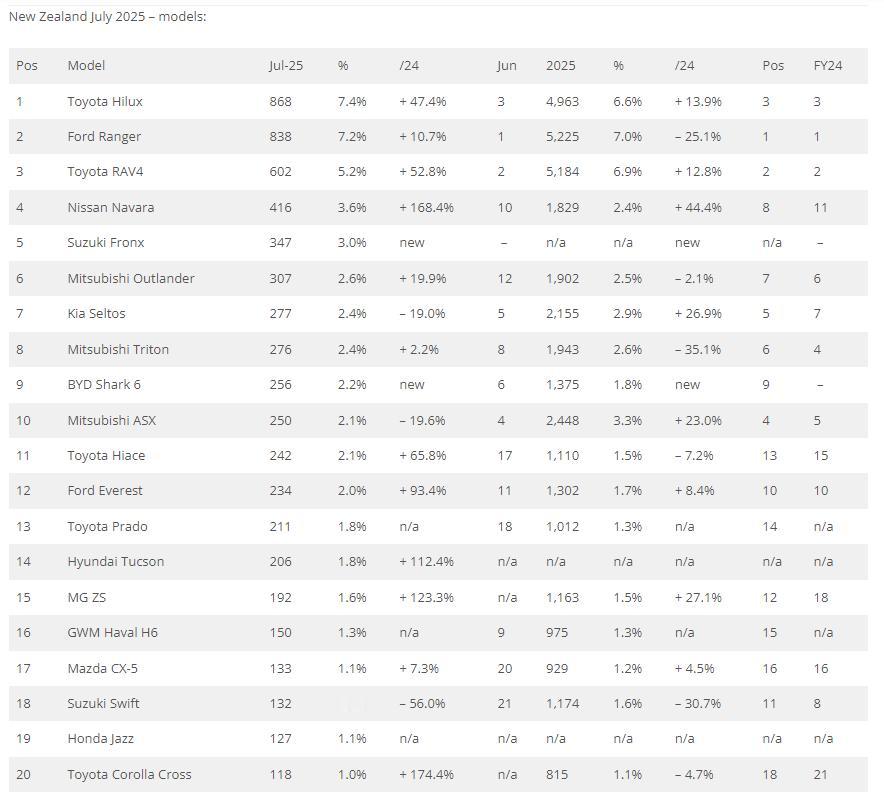The width and height of the screenshot is (884, 793).
Task: Click the FY24 column header
Action: (x=828, y=65)
